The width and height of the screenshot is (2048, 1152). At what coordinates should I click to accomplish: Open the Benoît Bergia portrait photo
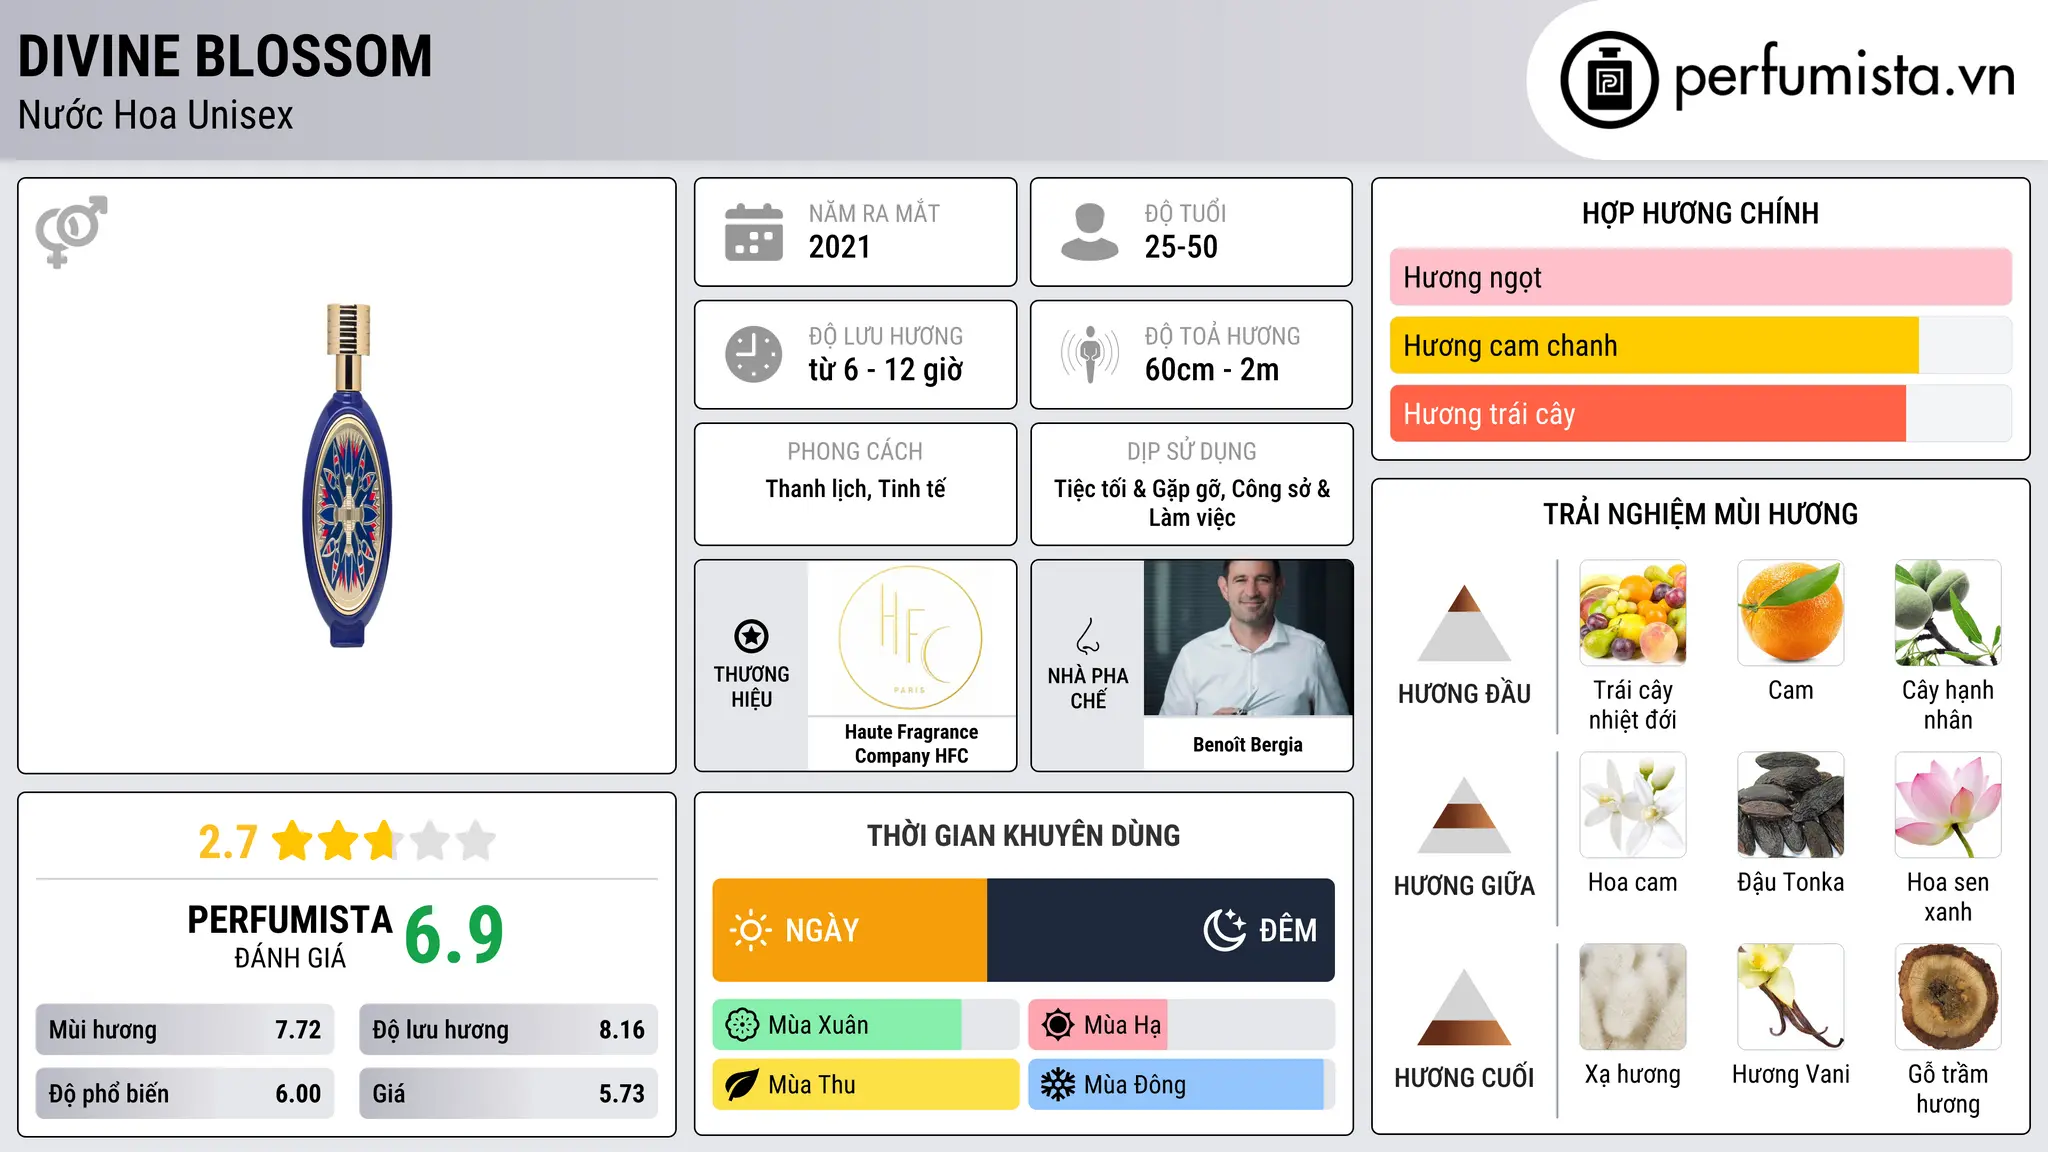point(1248,638)
